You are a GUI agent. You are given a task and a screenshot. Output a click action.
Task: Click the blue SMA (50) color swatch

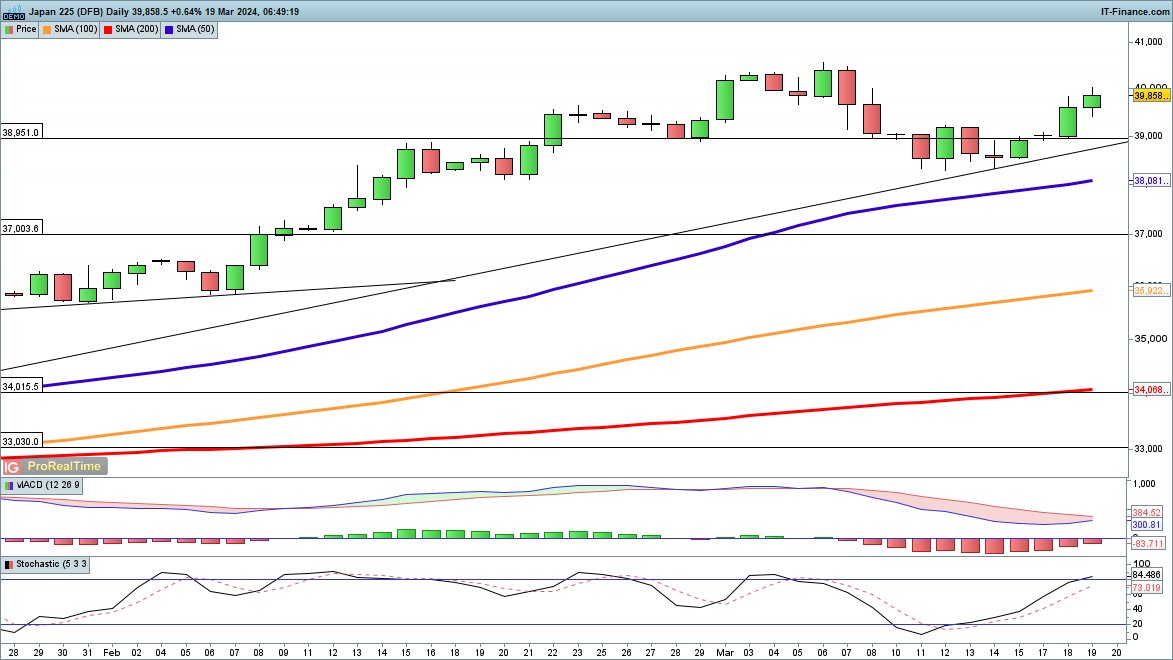[169, 29]
